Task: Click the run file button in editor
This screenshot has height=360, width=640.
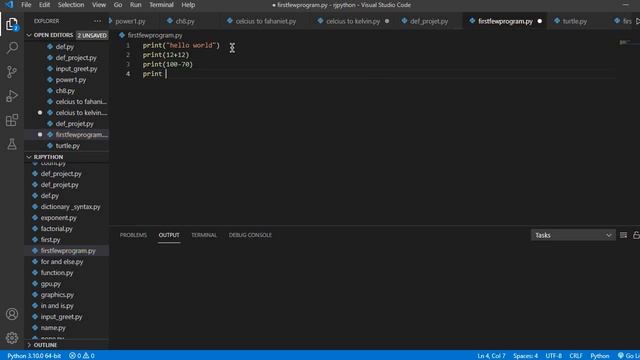Action: click(x=638, y=21)
